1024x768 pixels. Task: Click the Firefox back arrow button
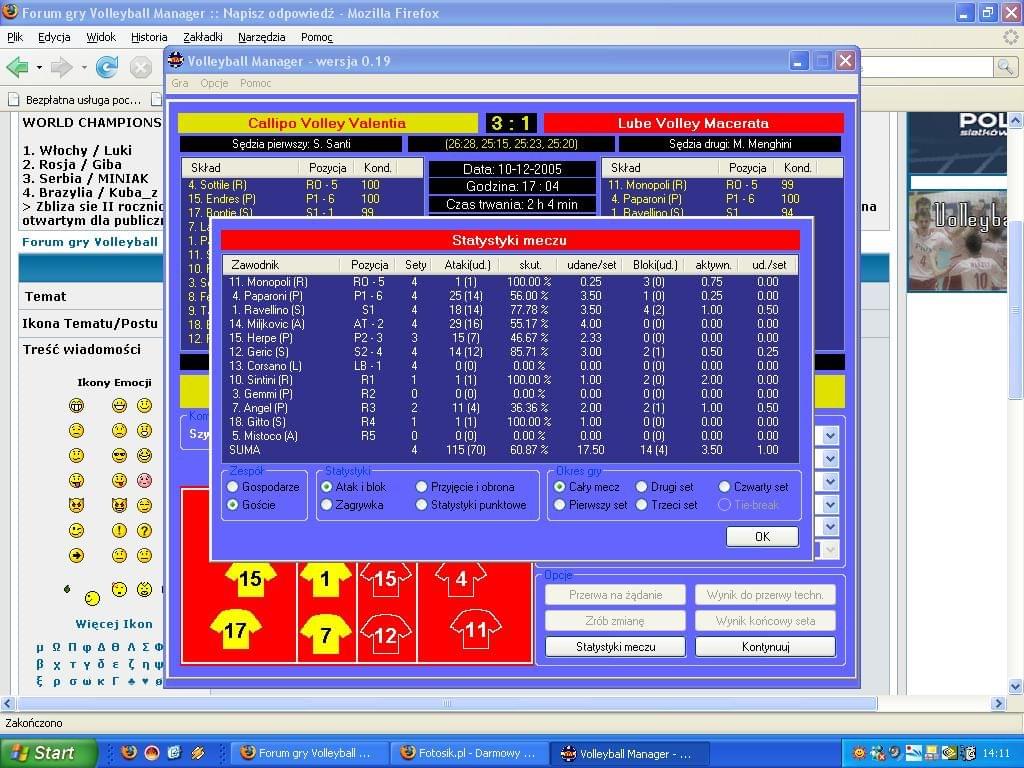pyautogui.click(x=17, y=67)
